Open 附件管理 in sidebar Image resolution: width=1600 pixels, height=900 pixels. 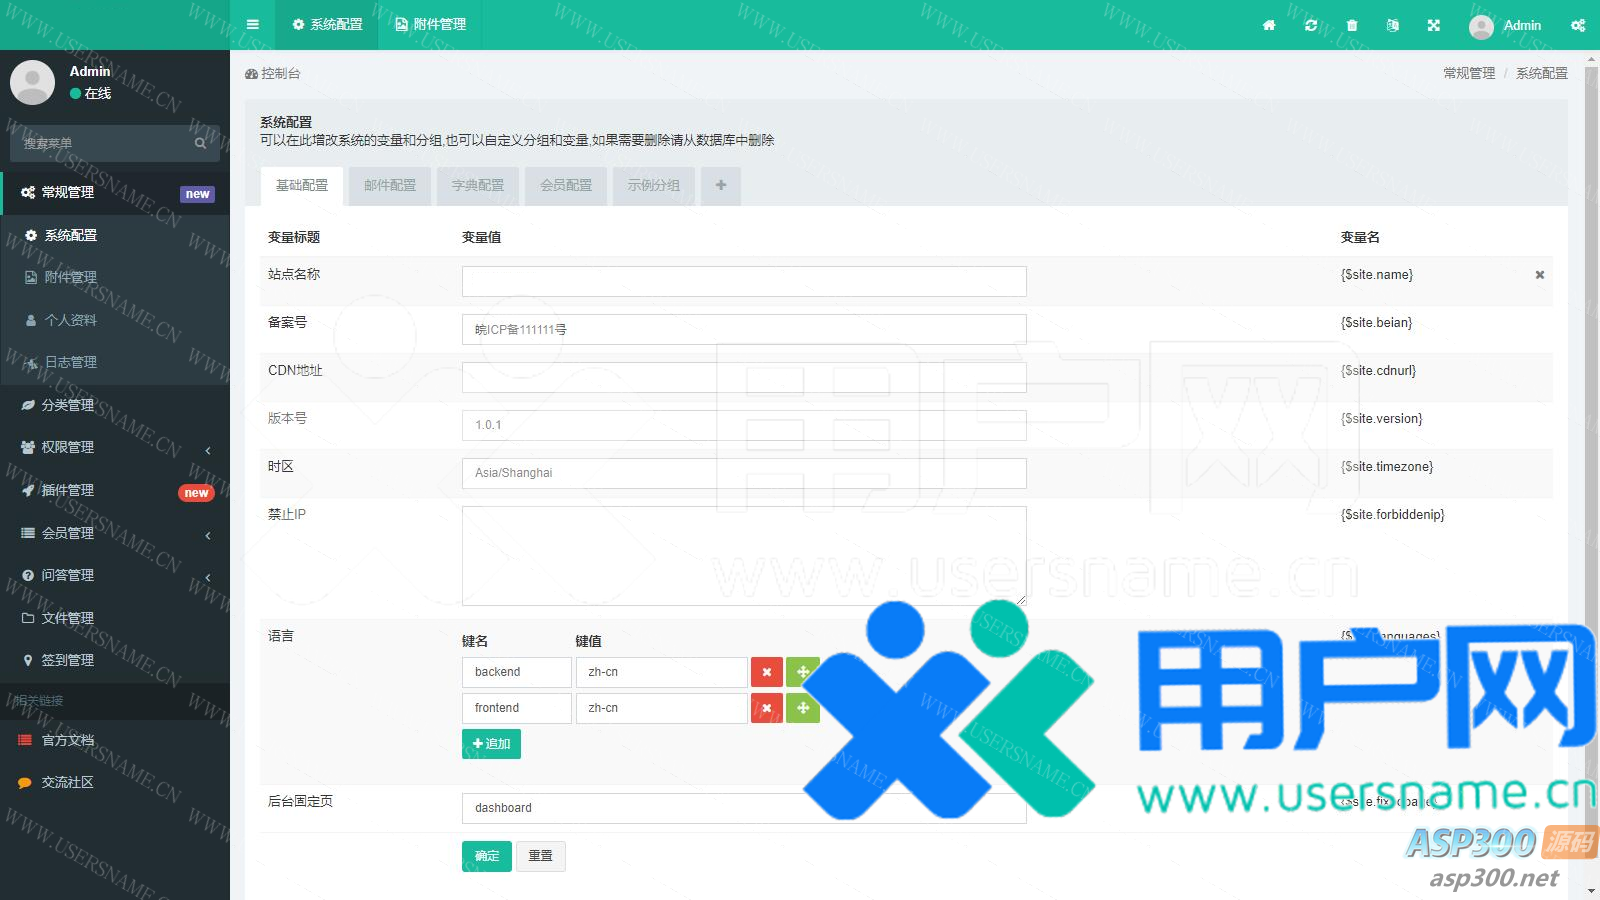[115, 277]
